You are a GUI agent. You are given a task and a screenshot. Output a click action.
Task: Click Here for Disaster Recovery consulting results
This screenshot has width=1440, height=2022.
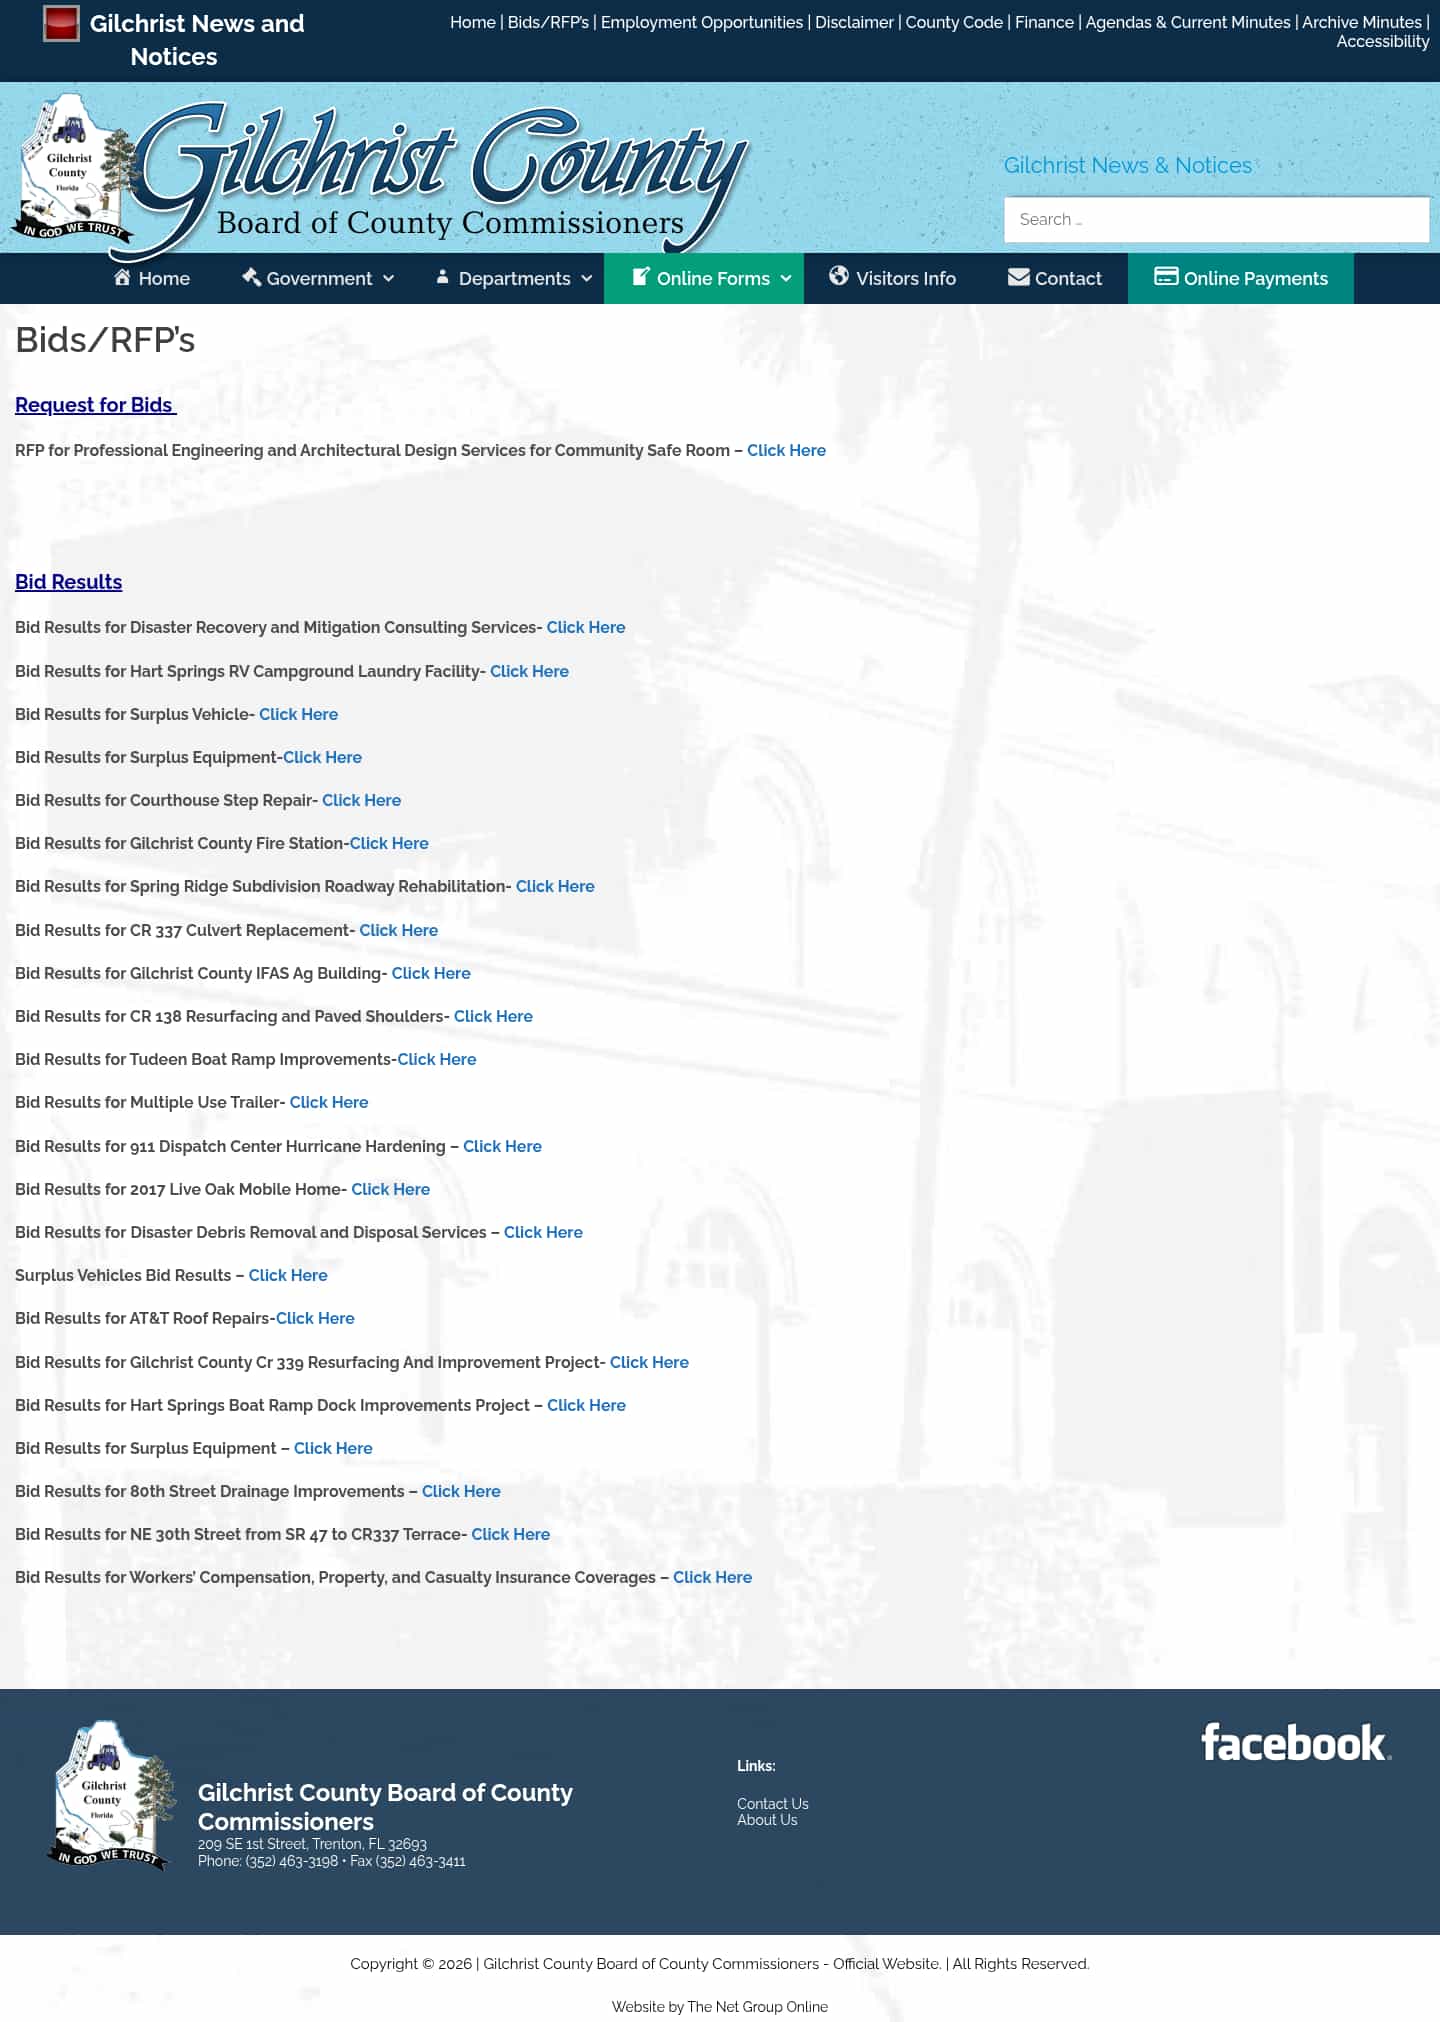click(586, 627)
